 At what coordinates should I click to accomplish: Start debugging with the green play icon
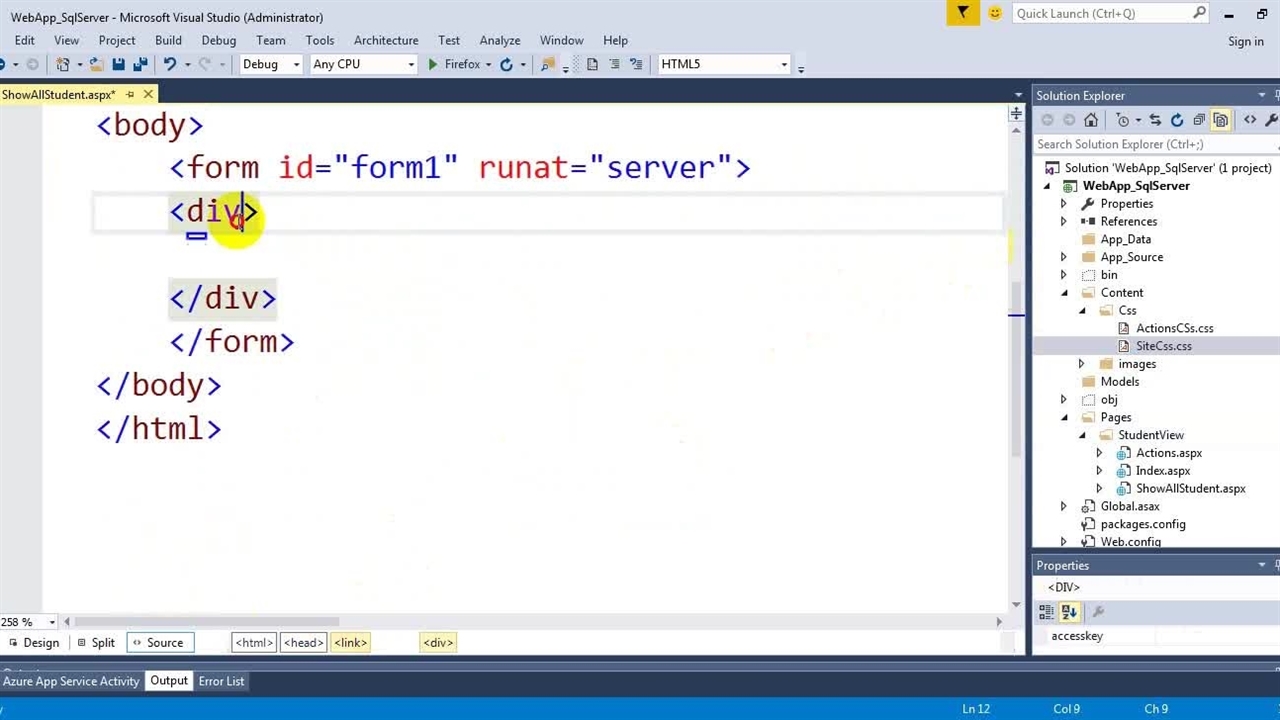coord(432,64)
